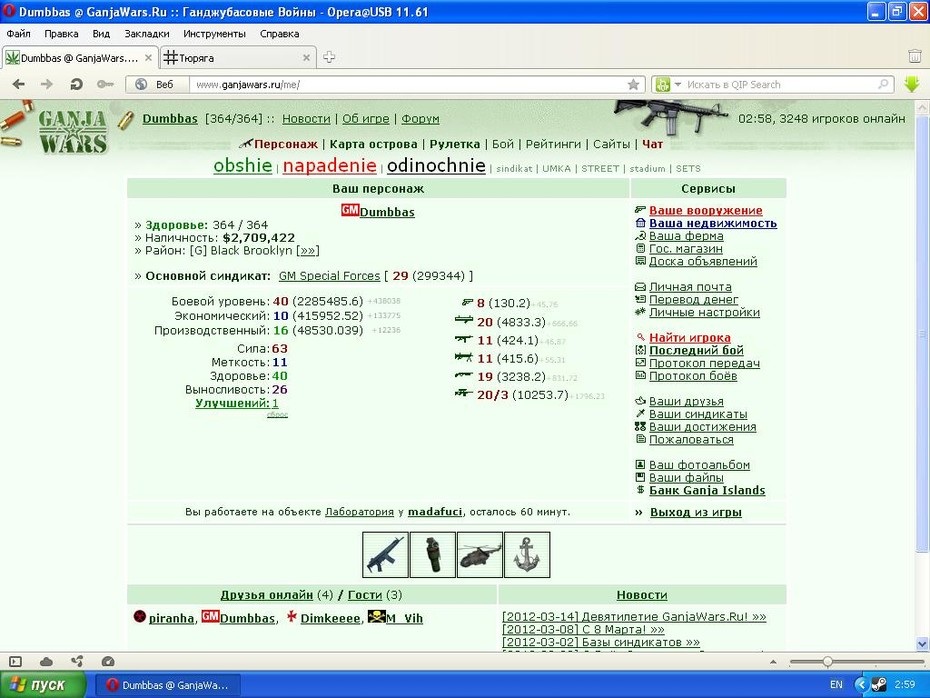Open the grenade inventory thumbnail
The height and width of the screenshot is (698, 930).
point(432,554)
